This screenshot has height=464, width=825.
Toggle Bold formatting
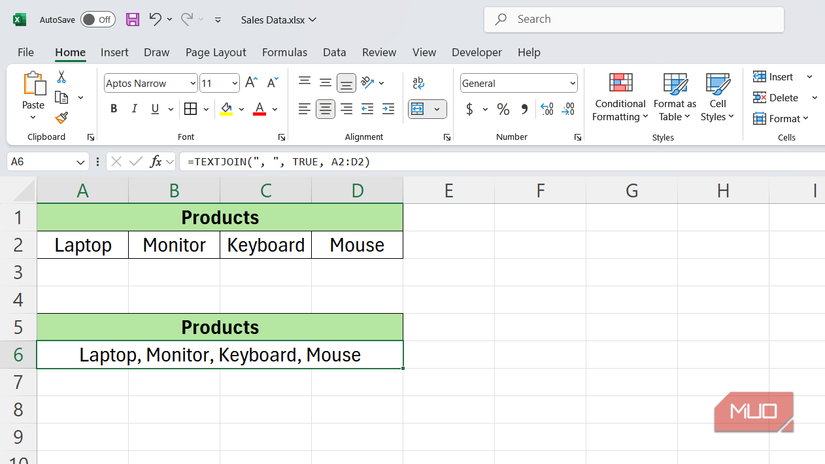[x=114, y=109]
